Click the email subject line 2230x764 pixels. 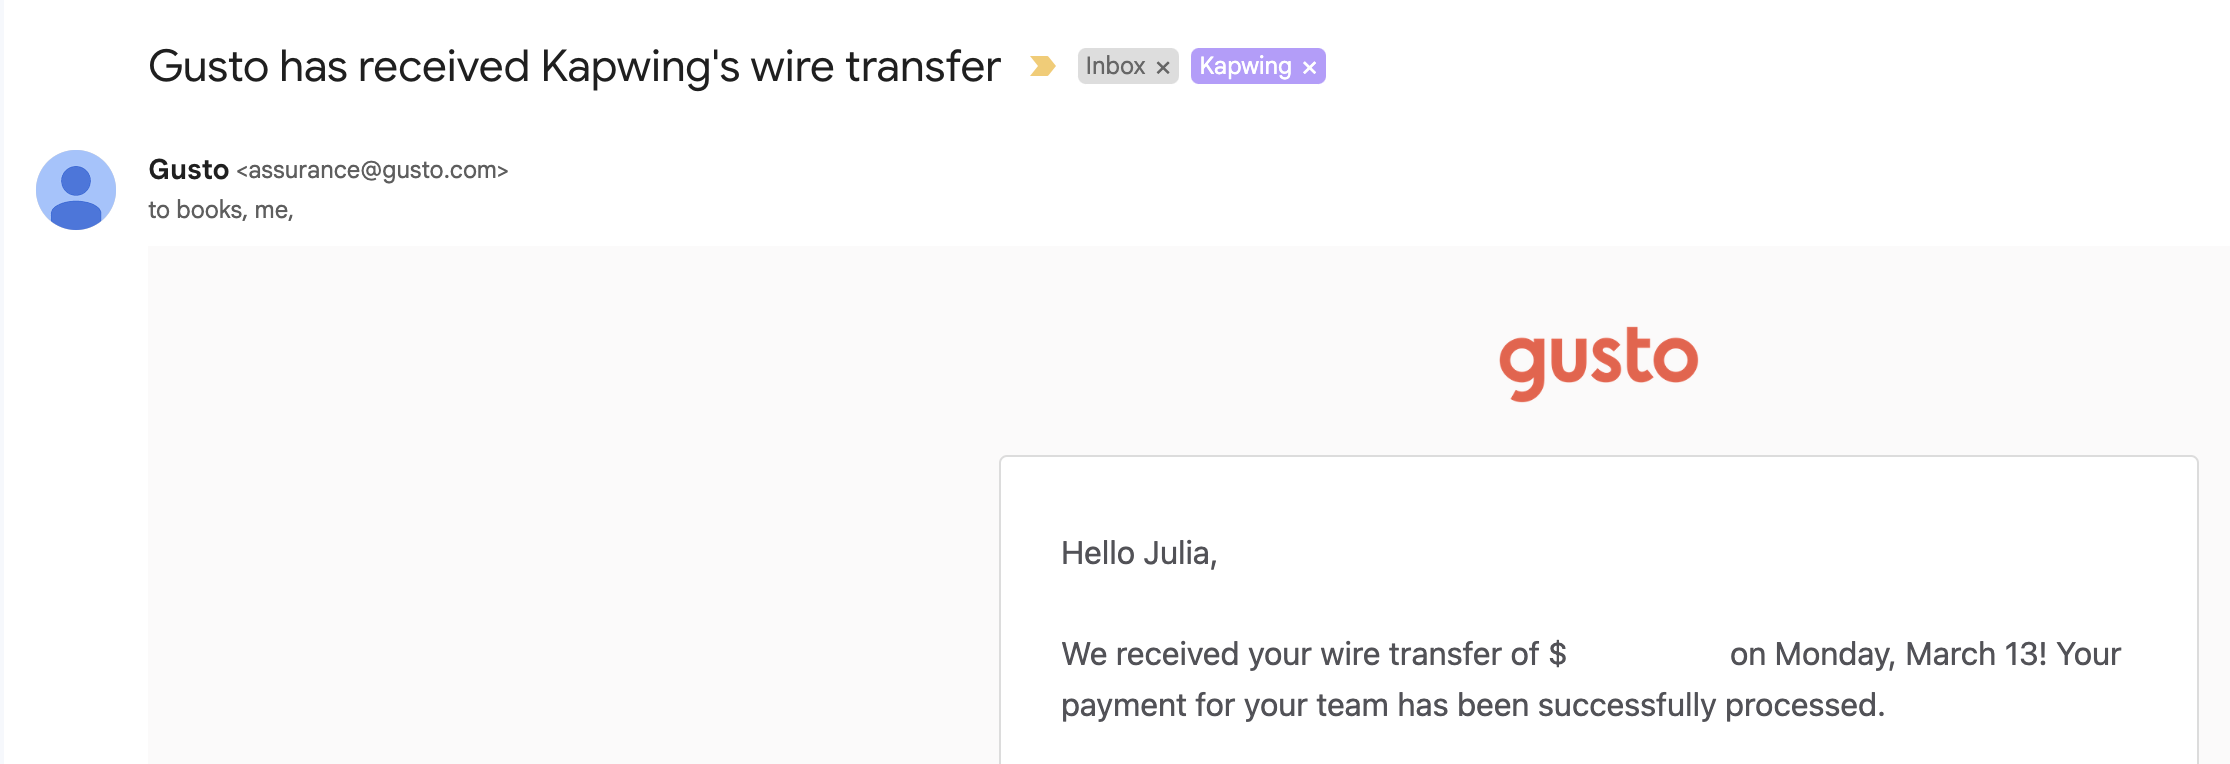pos(573,67)
